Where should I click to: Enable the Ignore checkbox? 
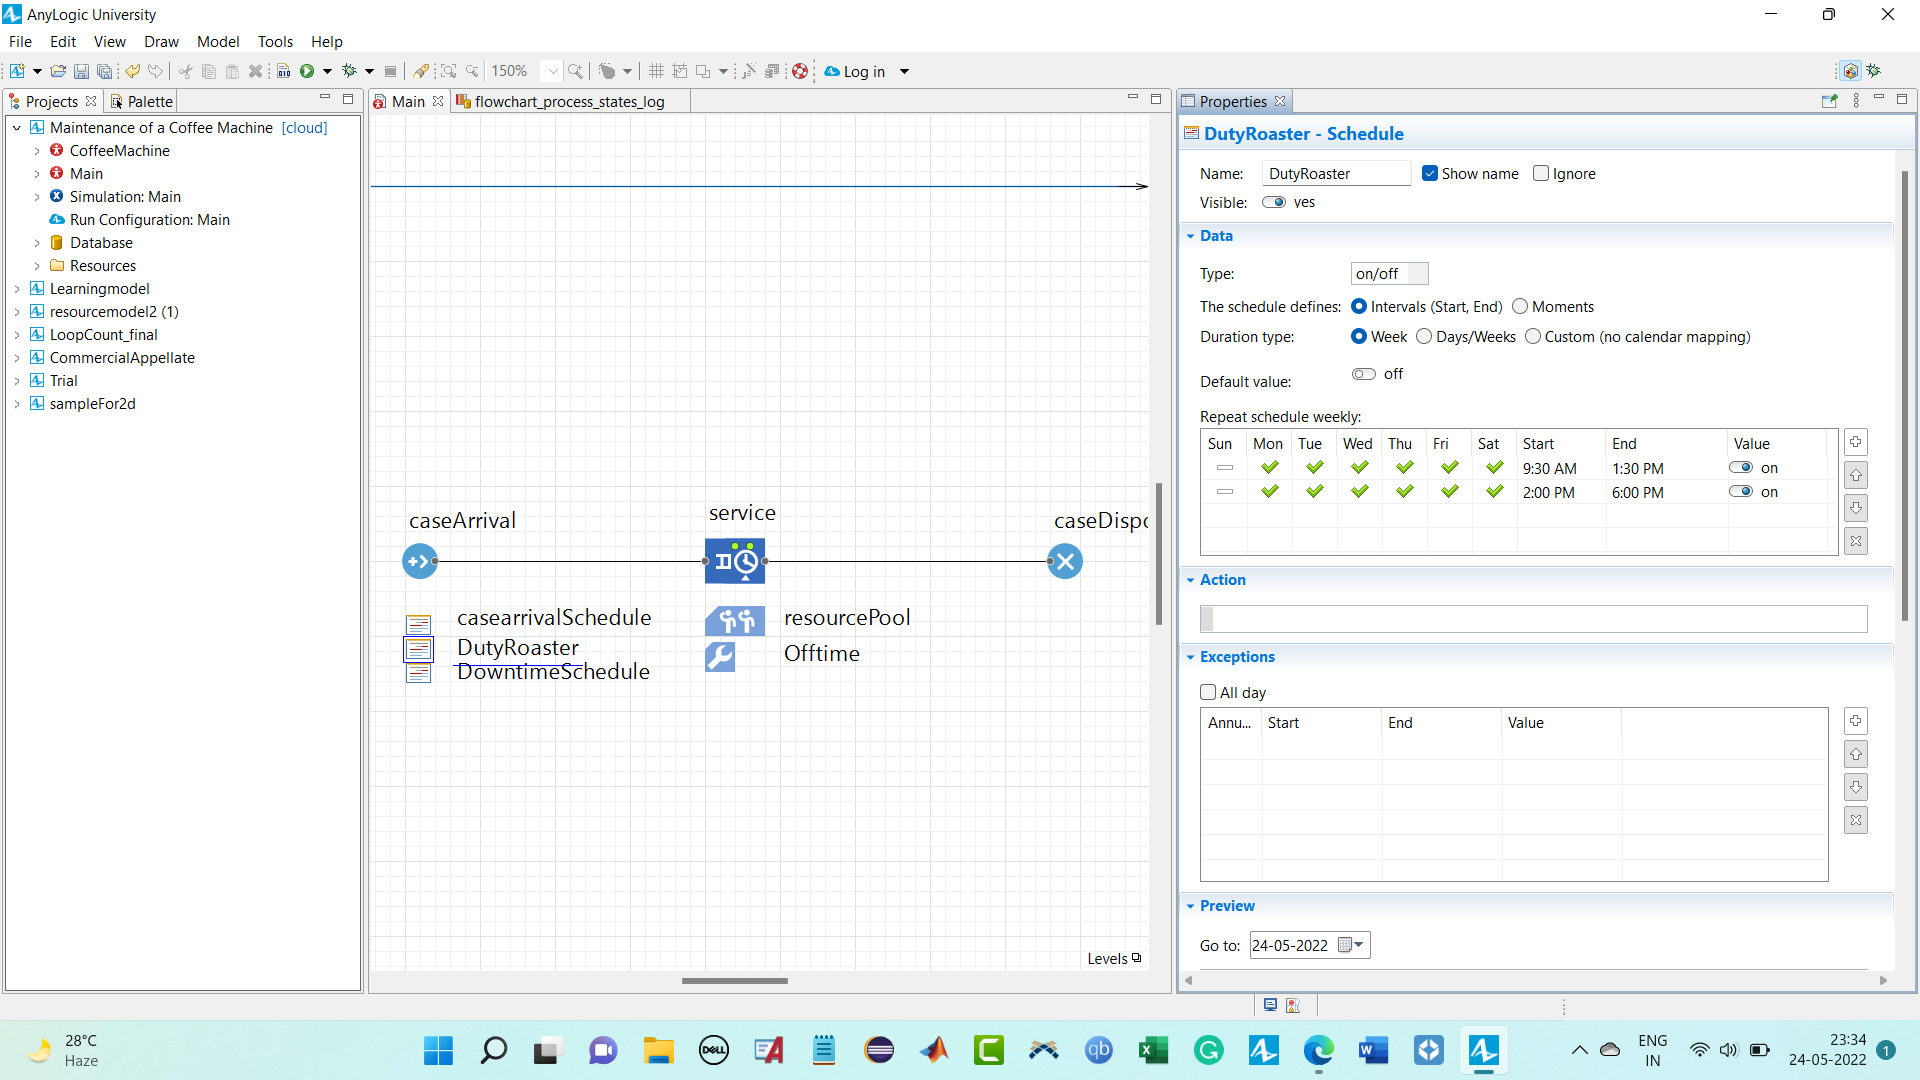point(1541,174)
